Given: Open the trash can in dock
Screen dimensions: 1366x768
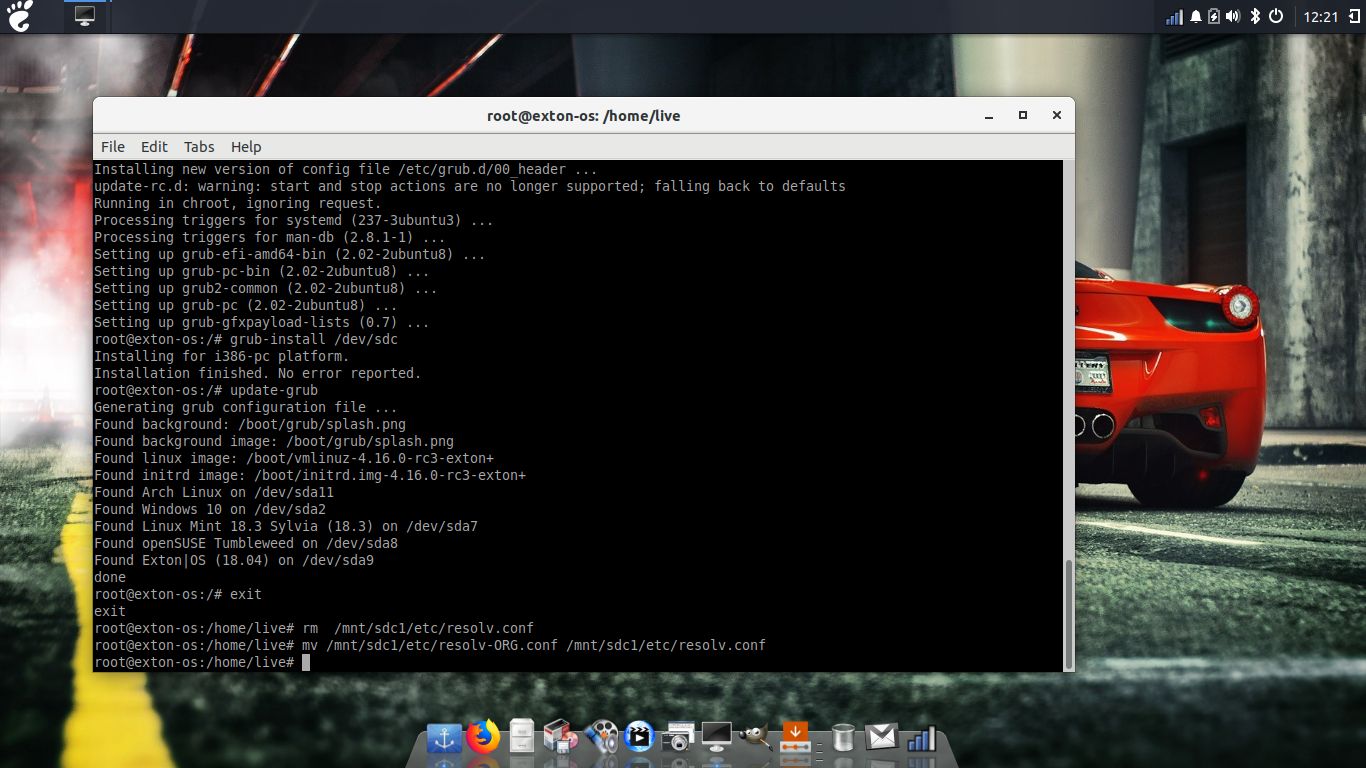Looking at the screenshot, I should pyautogui.click(x=843, y=738).
